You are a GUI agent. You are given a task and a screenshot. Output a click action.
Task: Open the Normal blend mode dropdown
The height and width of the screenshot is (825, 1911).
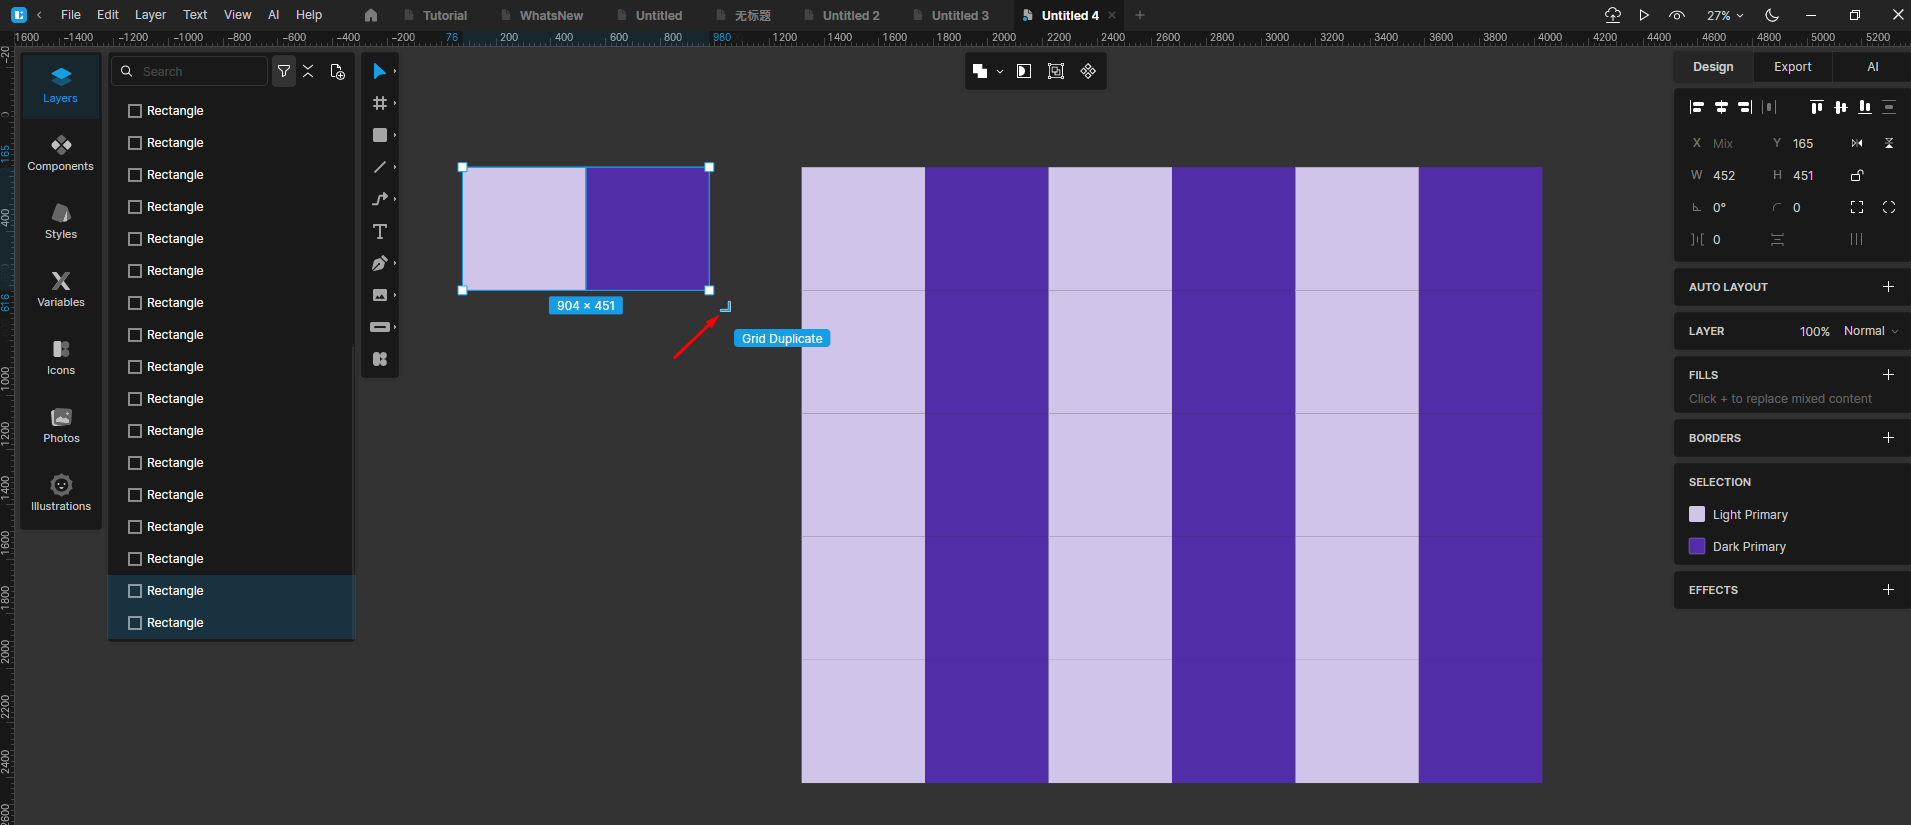click(1871, 331)
